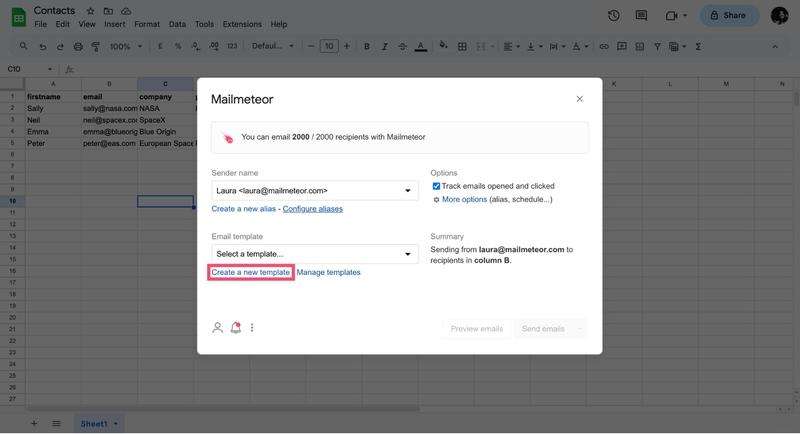The image size is (800, 434).
Task: Click the Functions sigma icon
Action: [x=698, y=46]
